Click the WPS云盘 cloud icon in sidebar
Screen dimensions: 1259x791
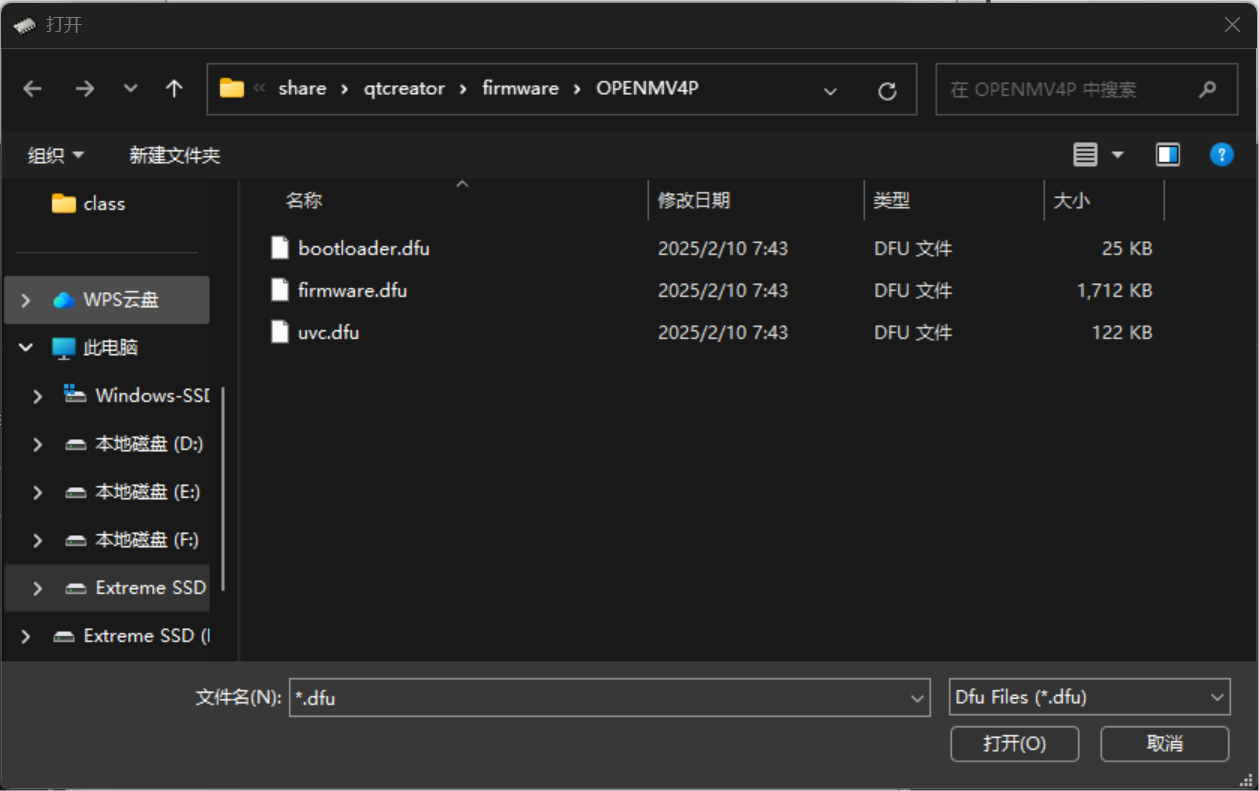tap(62, 299)
